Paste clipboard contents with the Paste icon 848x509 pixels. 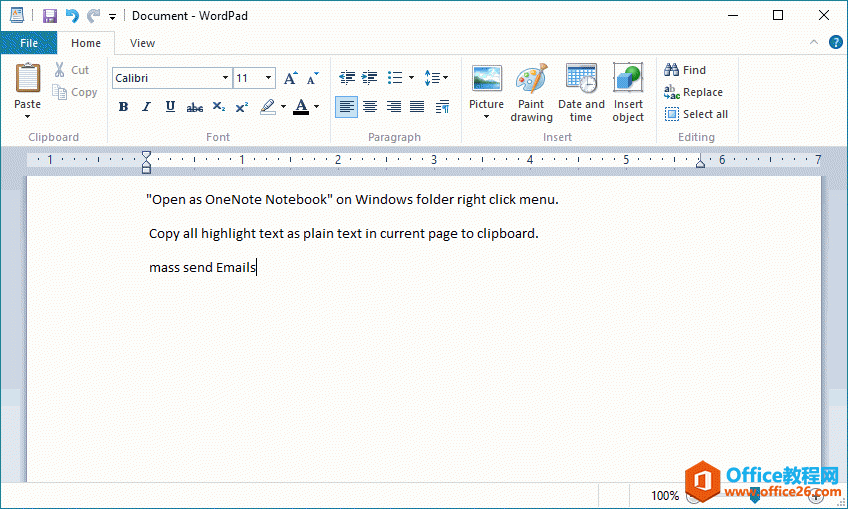click(28, 78)
